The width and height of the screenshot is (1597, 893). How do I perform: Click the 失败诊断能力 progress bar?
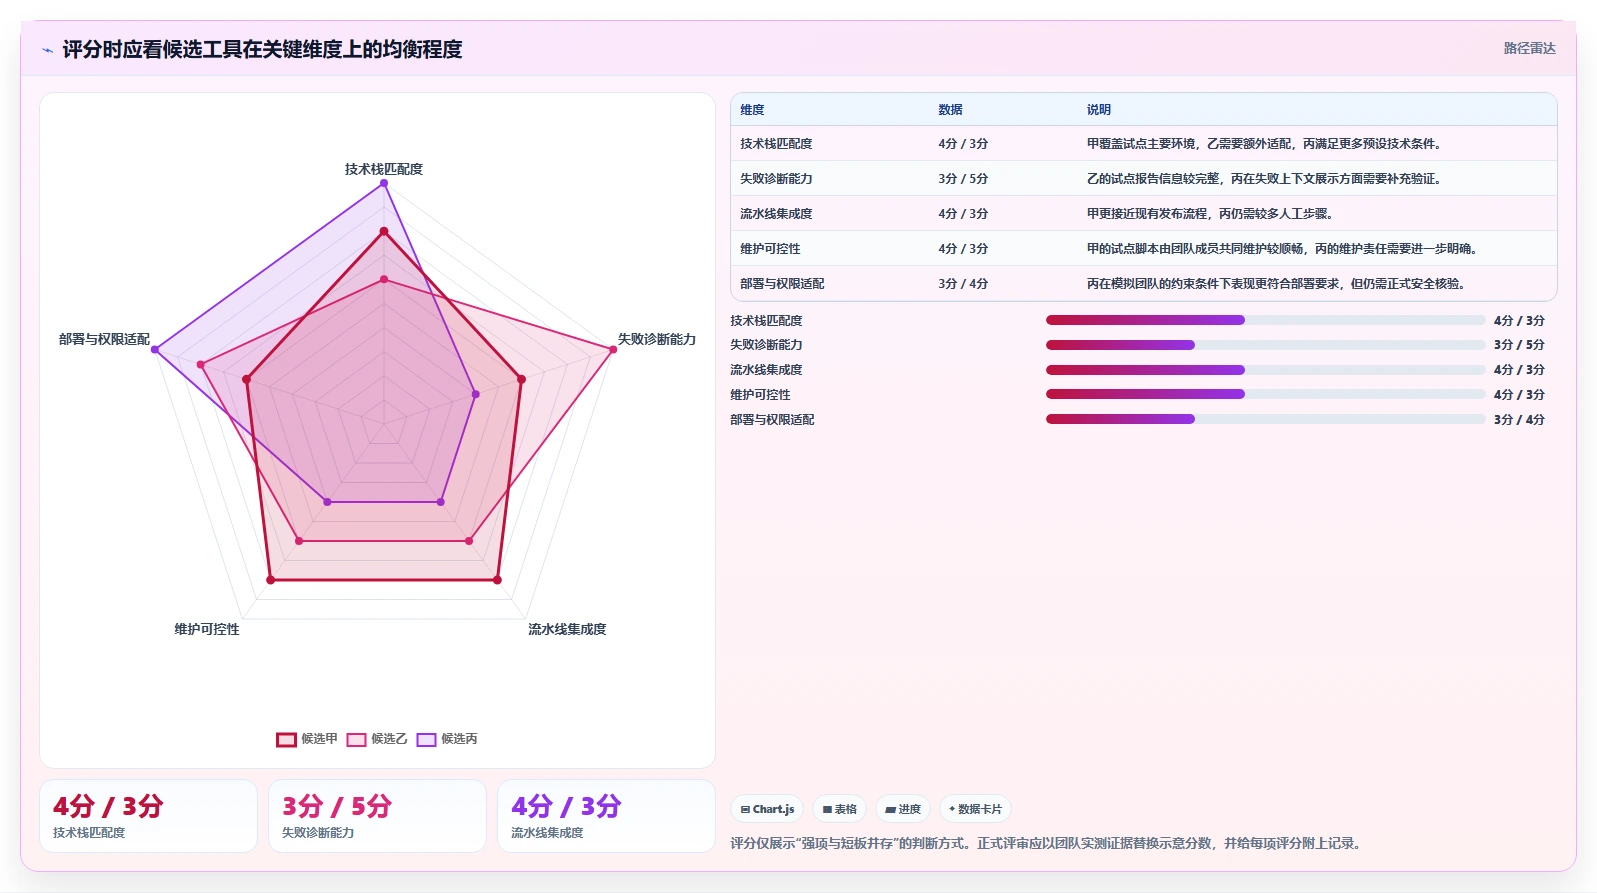tap(1265, 345)
